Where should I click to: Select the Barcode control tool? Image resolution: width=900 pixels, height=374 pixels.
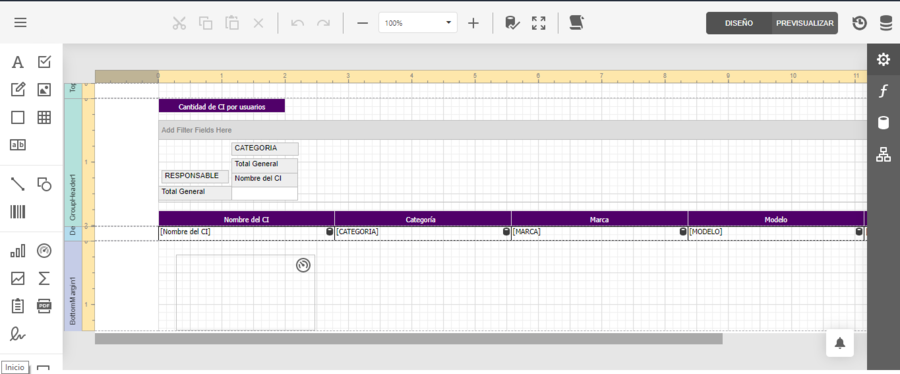pos(18,212)
